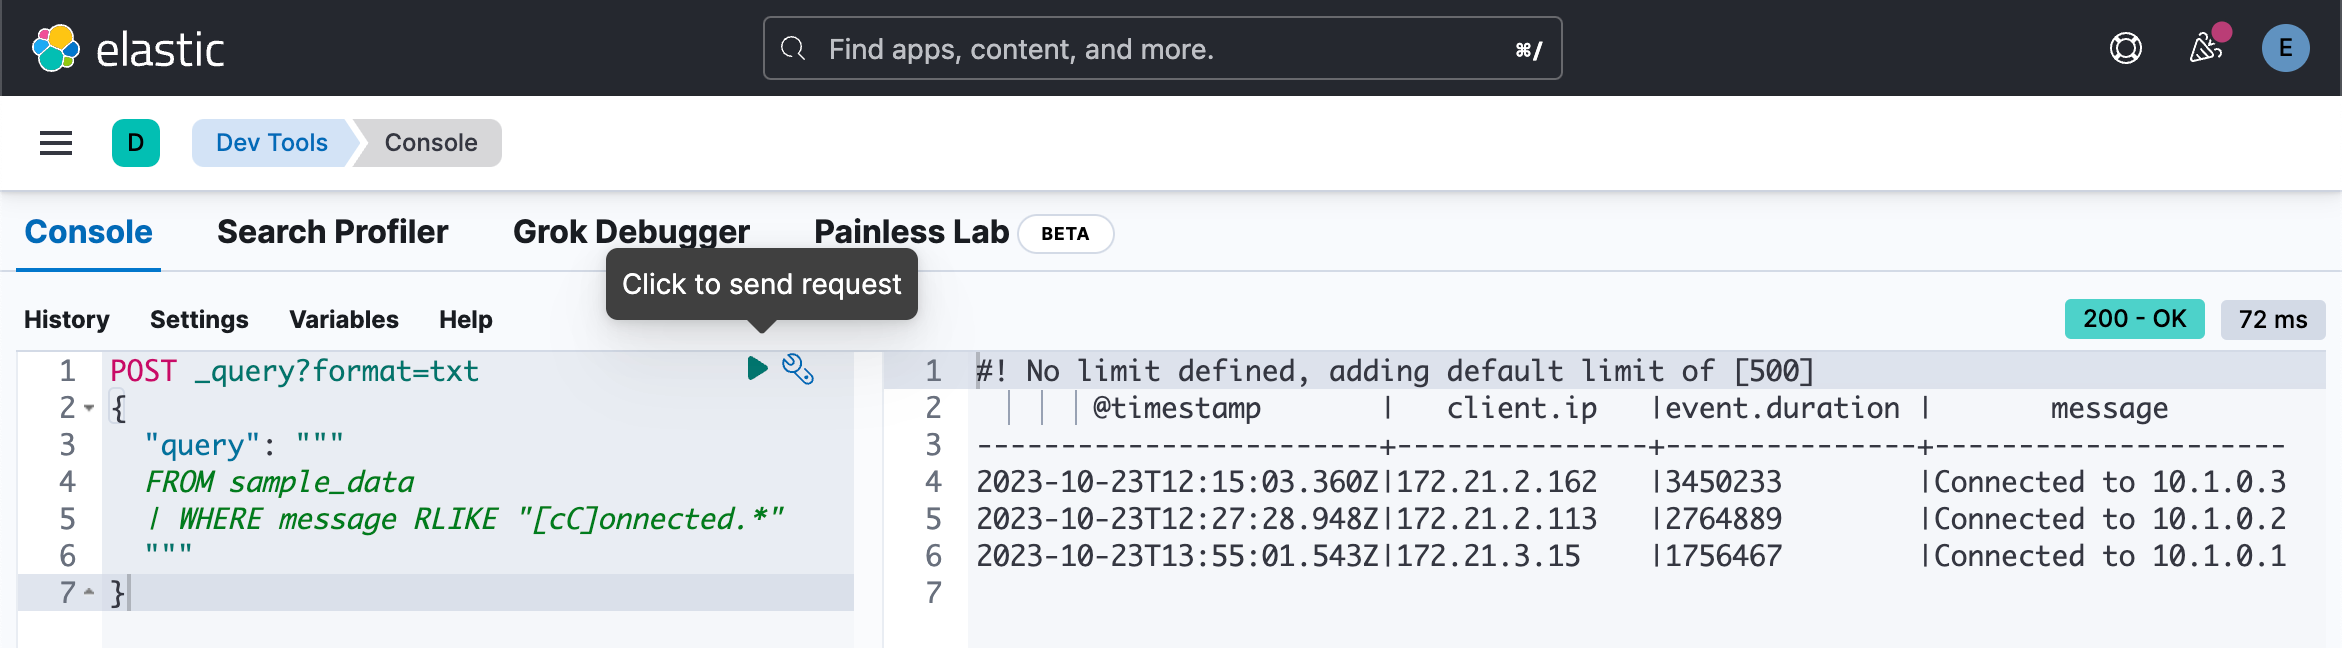2342x648 pixels.
Task: Click the search magnifier icon
Action: (793, 48)
